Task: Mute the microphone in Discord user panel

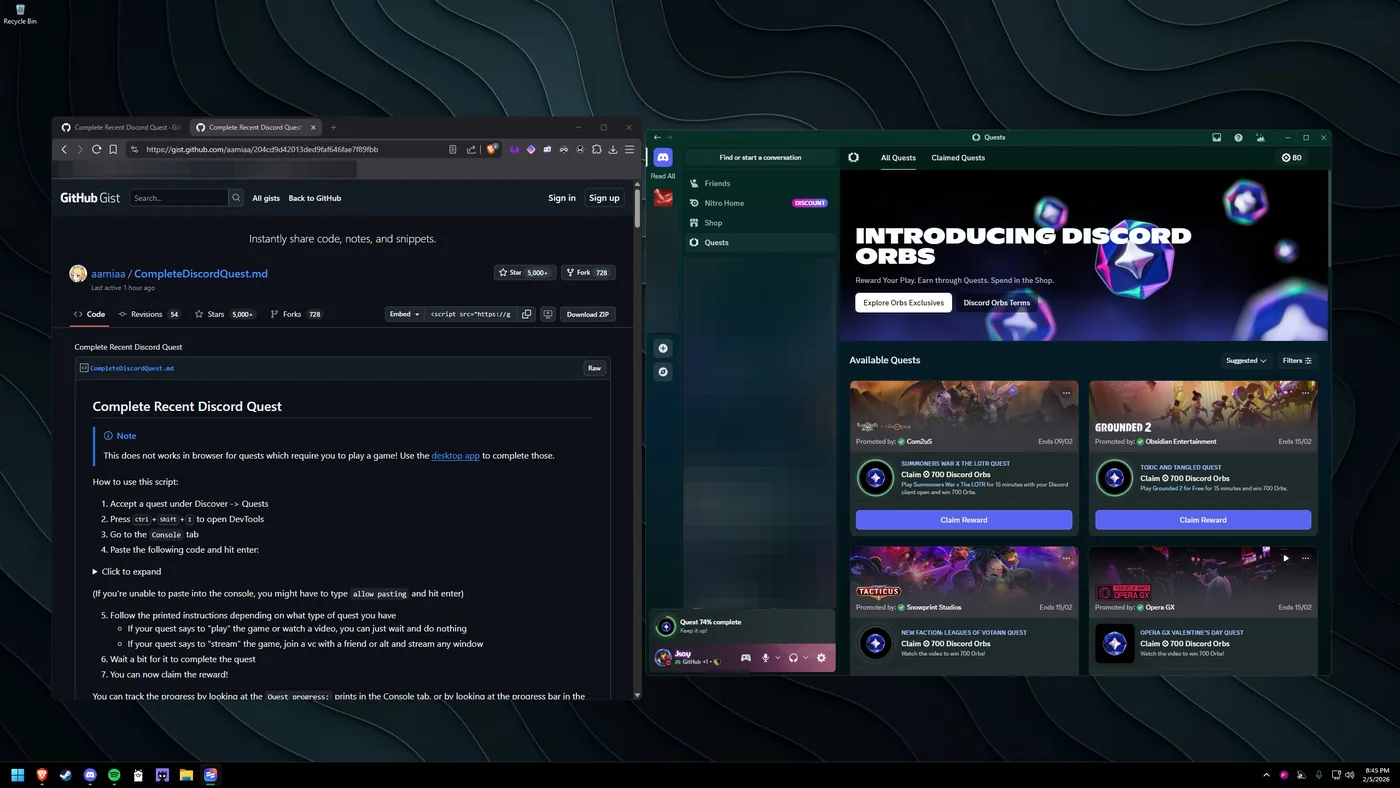Action: coord(766,657)
